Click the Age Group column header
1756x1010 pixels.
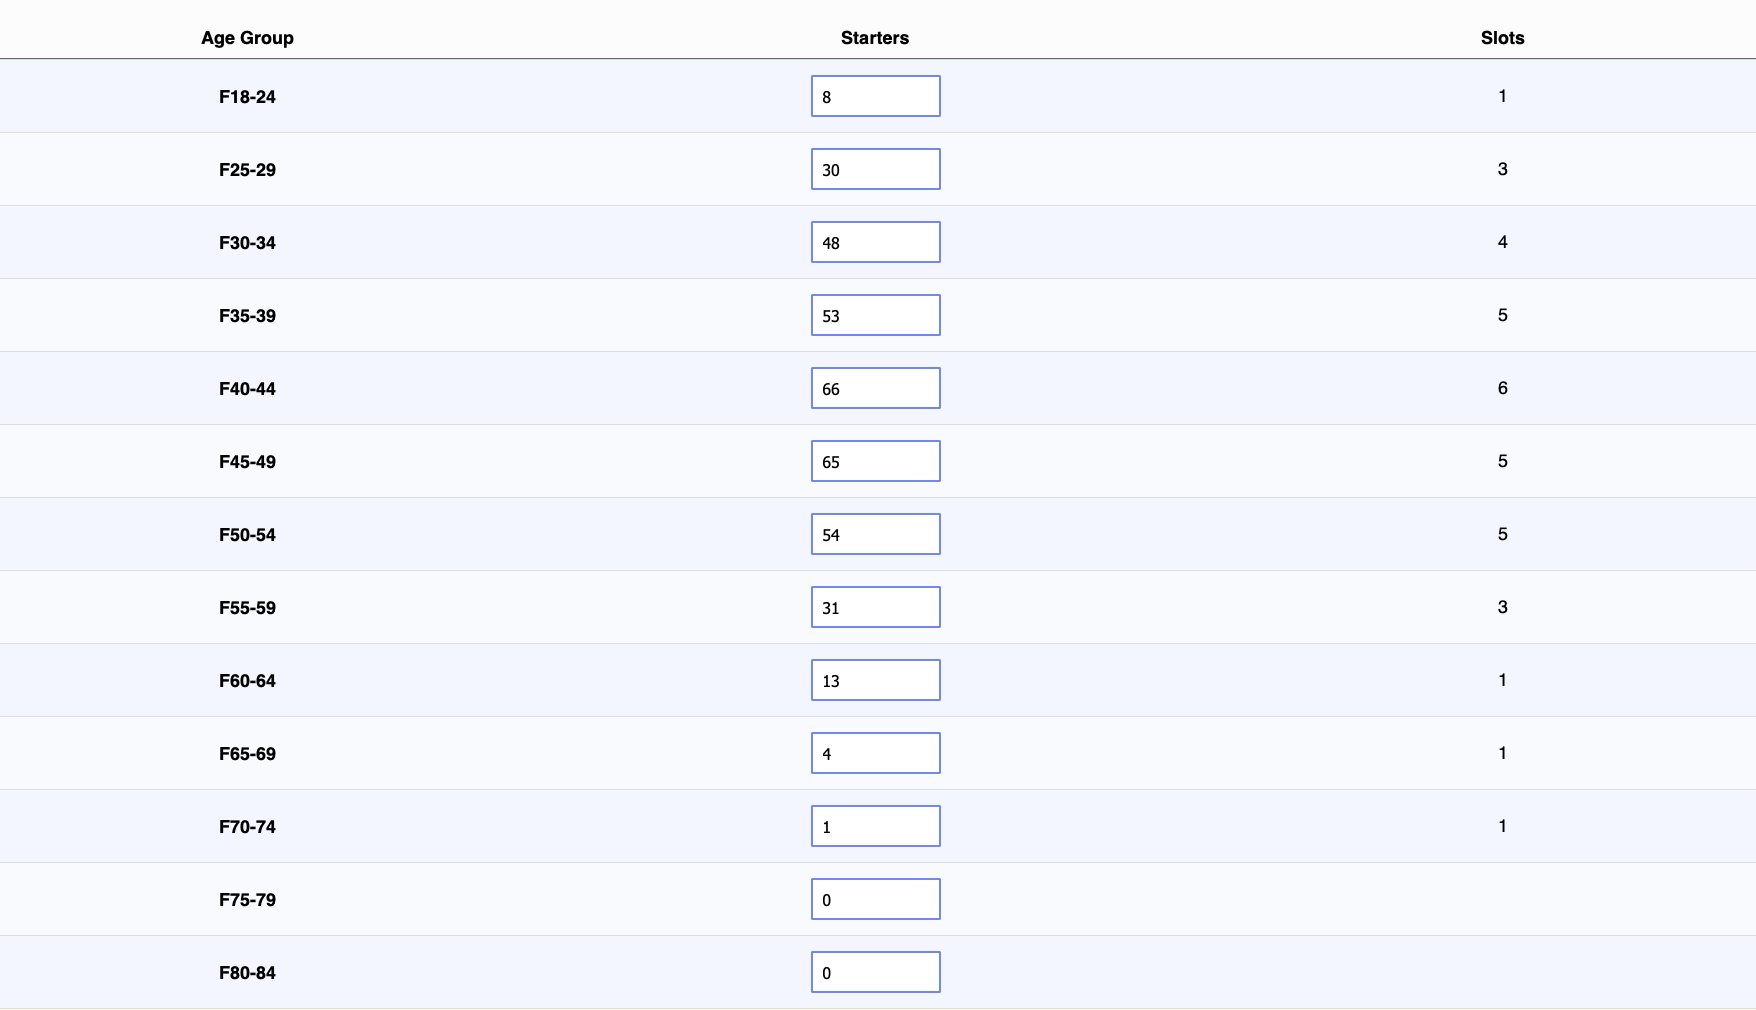247,38
